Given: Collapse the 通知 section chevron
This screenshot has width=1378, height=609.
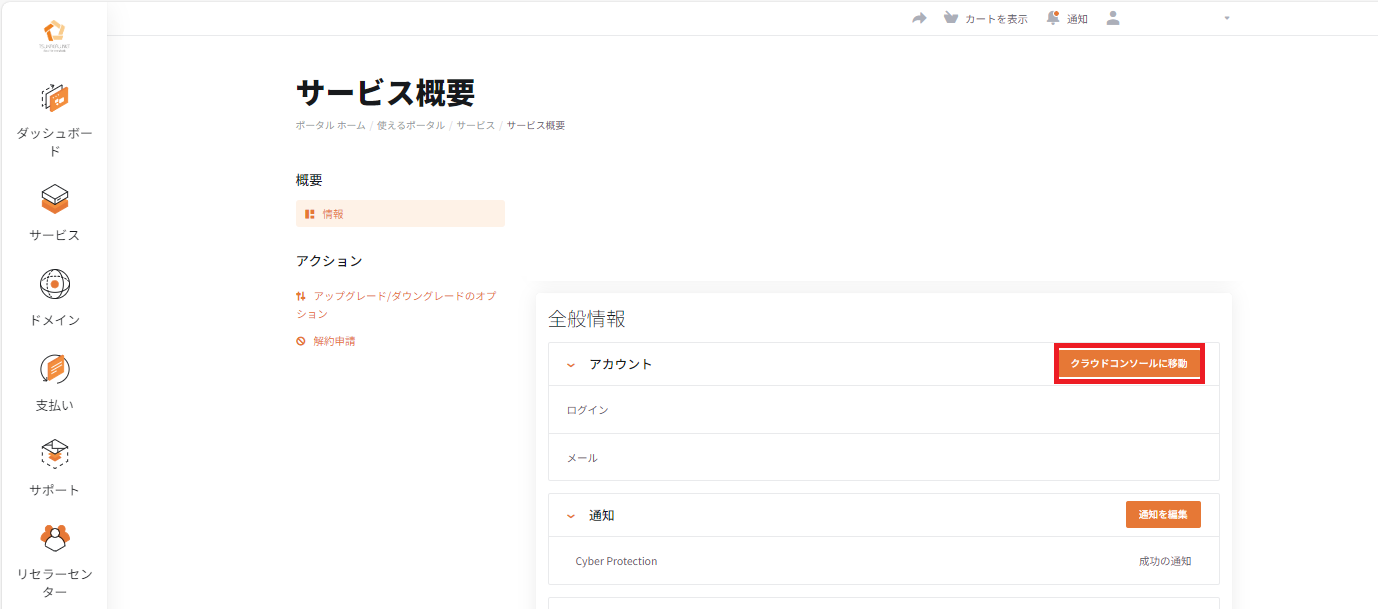Looking at the screenshot, I should pos(571,516).
